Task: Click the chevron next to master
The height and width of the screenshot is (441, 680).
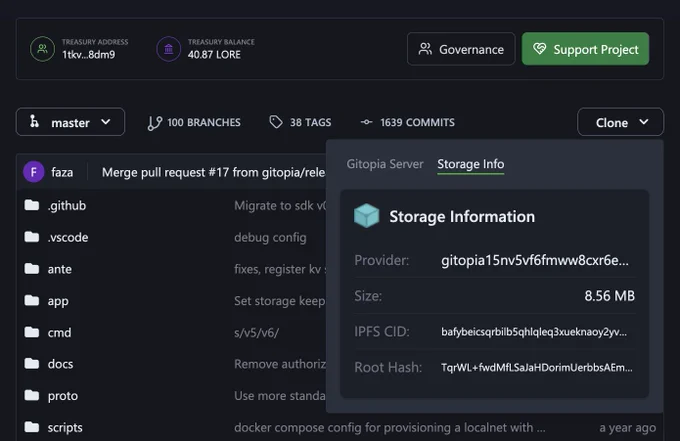Action: point(105,122)
